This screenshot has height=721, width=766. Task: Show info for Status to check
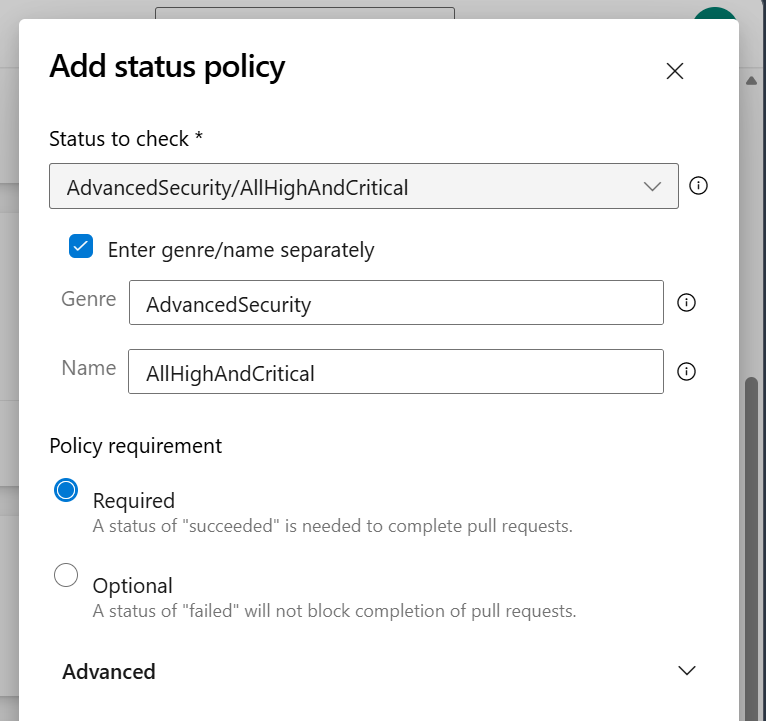pos(699,186)
